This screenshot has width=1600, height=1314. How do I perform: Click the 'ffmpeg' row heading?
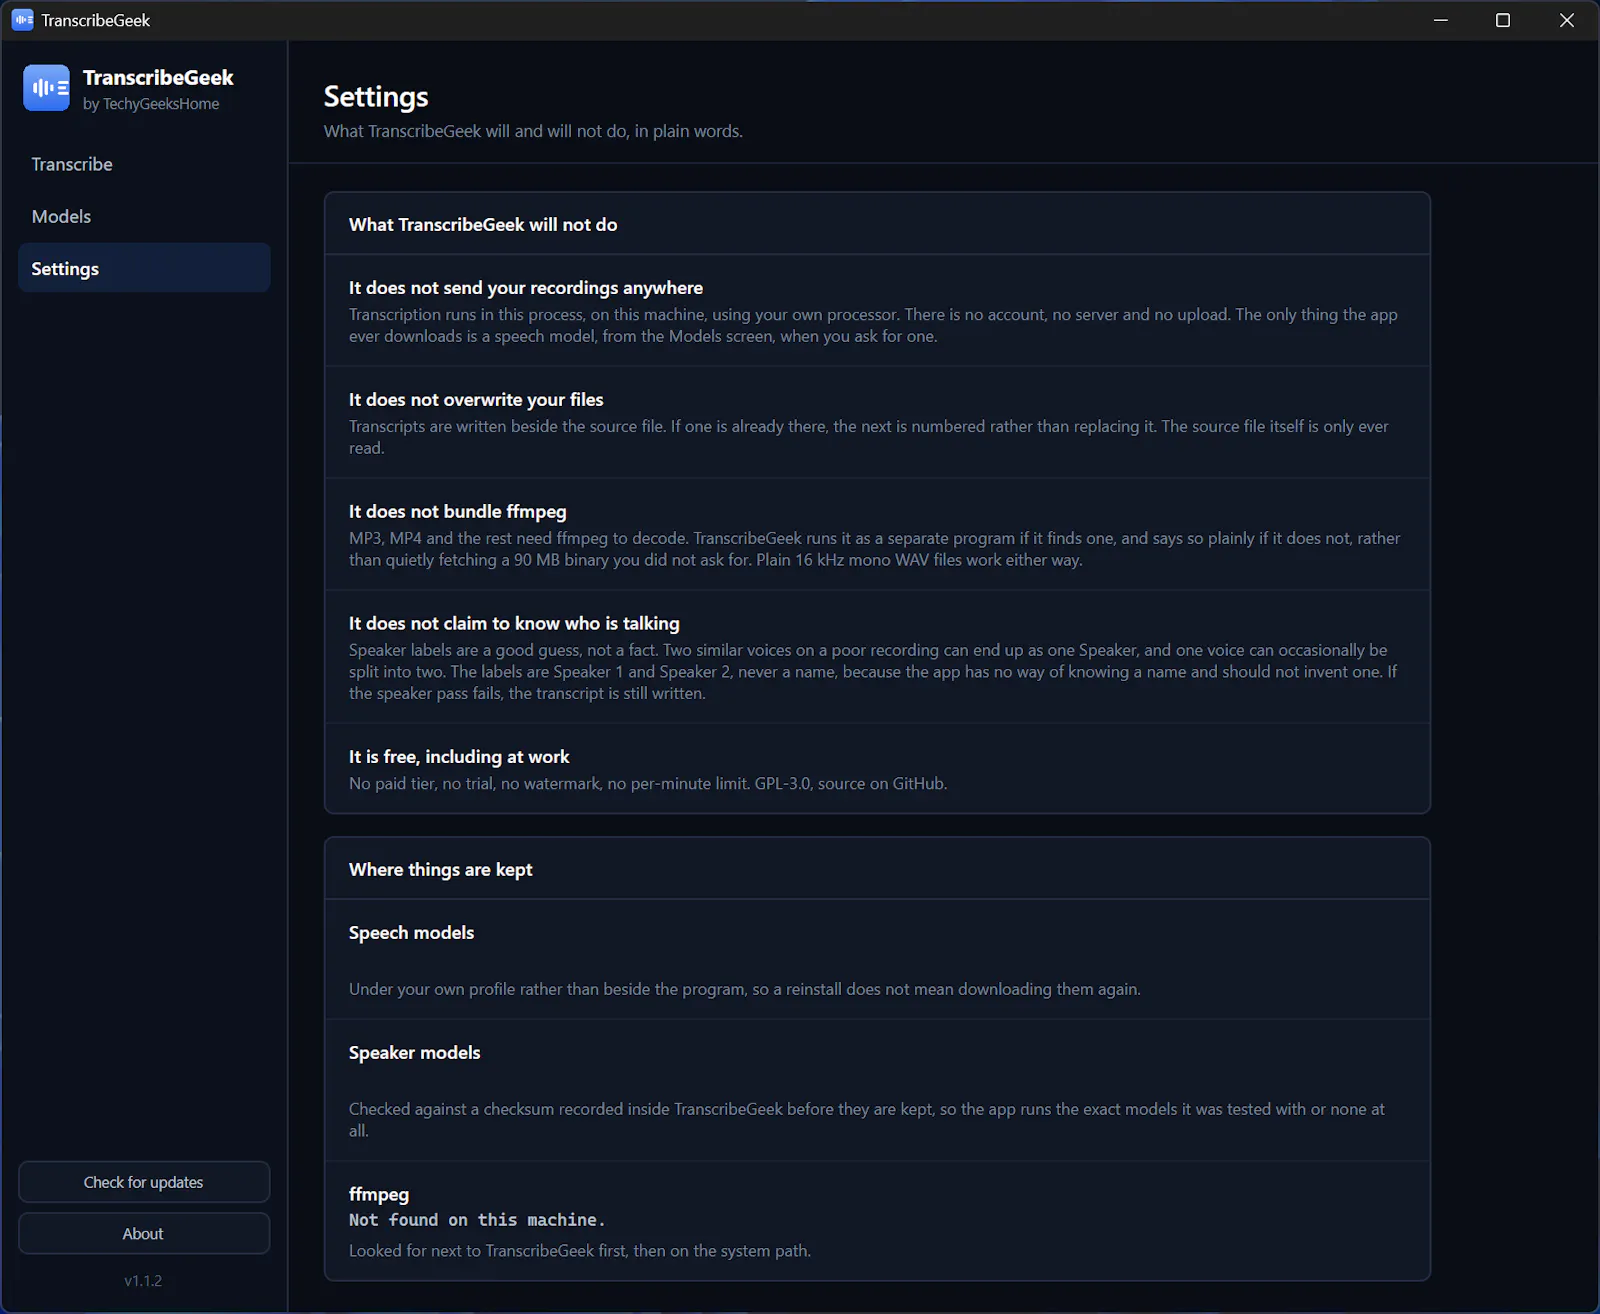click(x=379, y=1194)
